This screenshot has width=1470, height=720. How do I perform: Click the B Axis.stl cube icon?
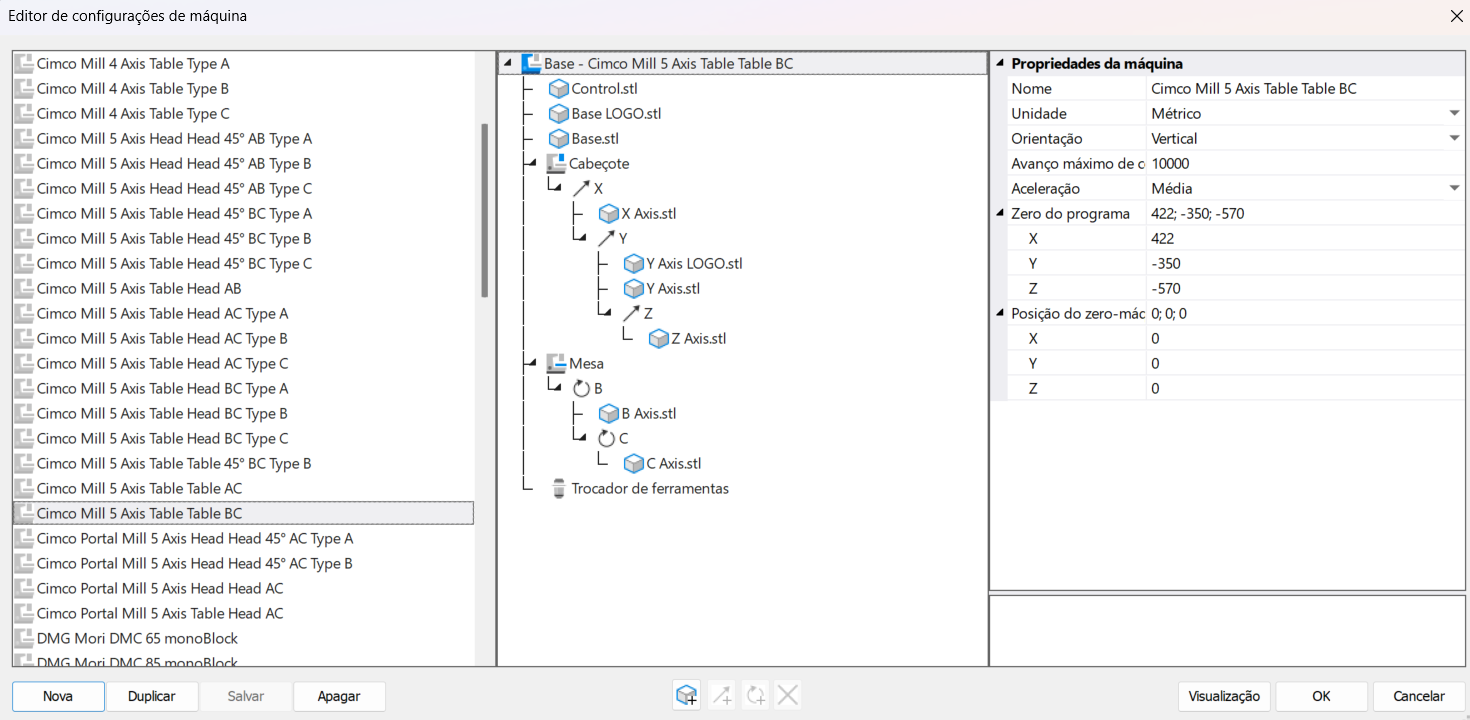(x=609, y=414)
